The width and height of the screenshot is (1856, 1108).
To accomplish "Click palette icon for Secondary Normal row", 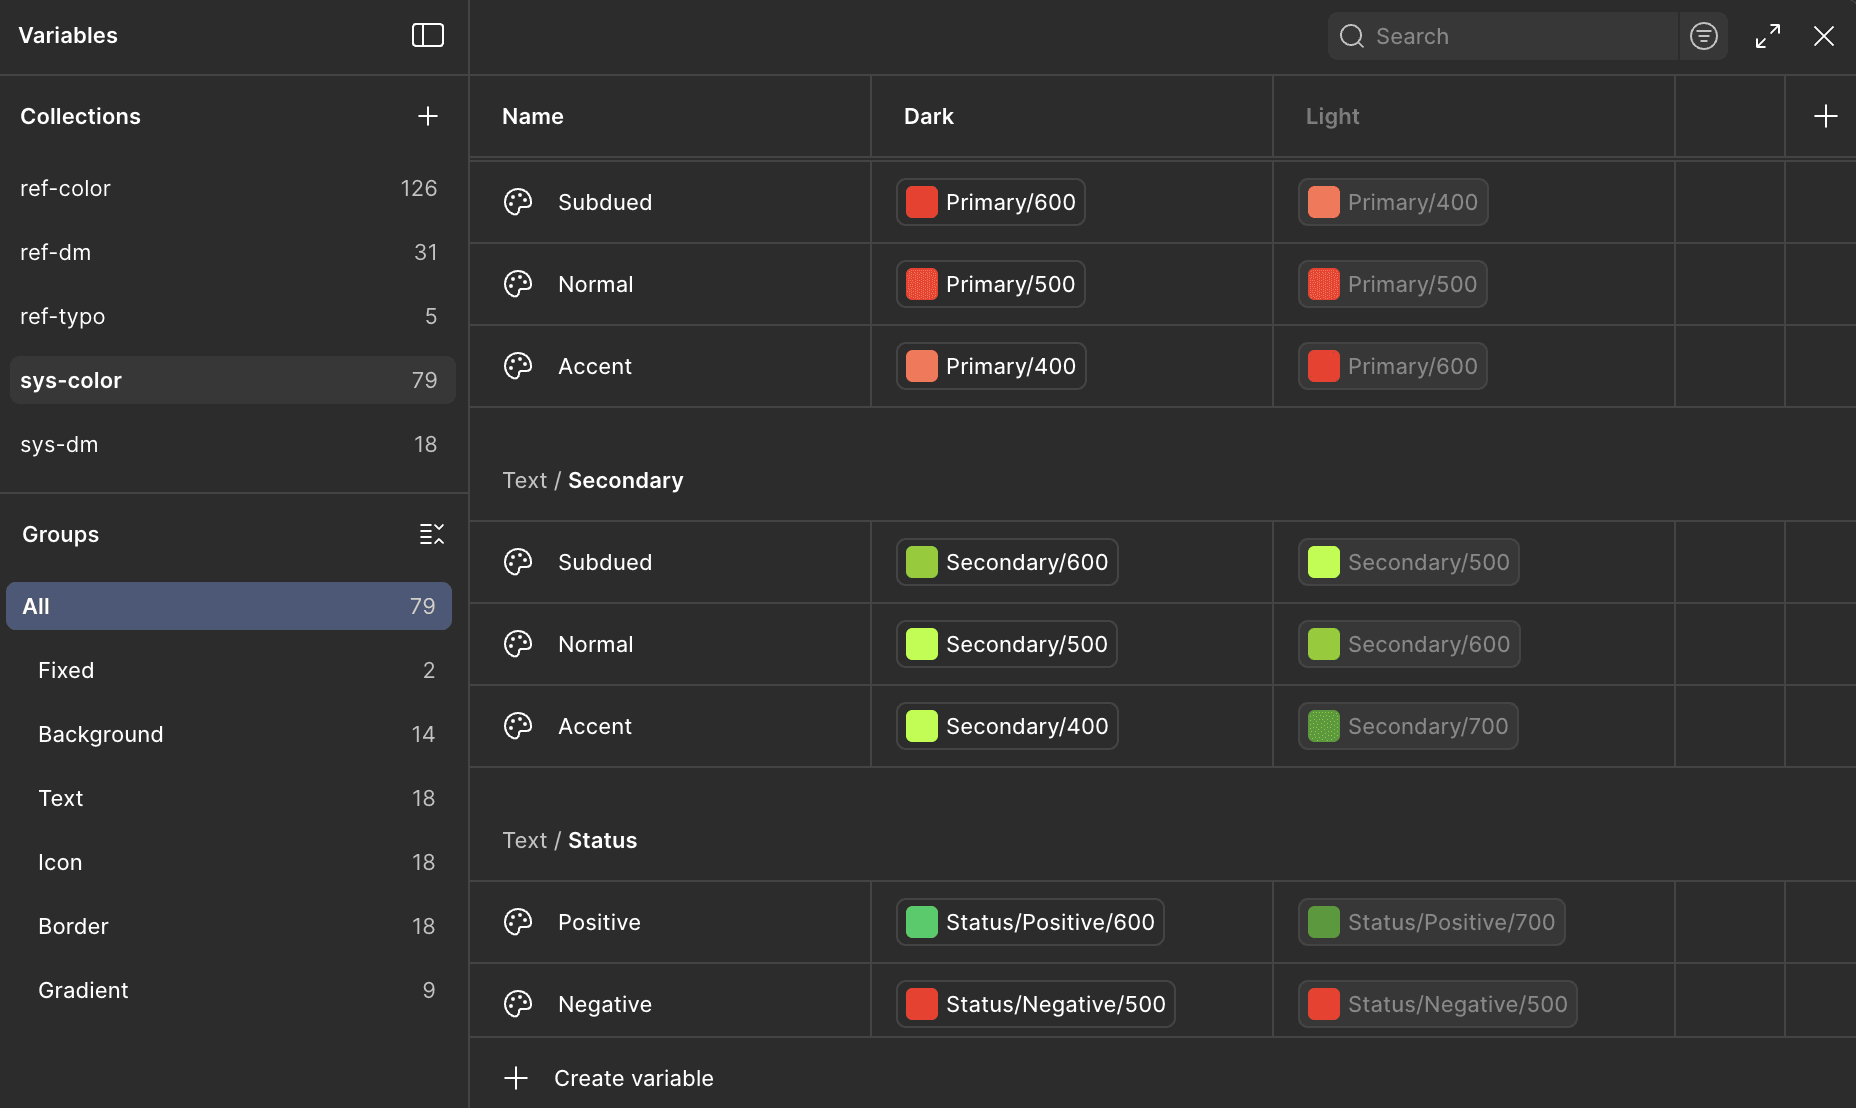I will pyautogui.click(x=518, y=644).
